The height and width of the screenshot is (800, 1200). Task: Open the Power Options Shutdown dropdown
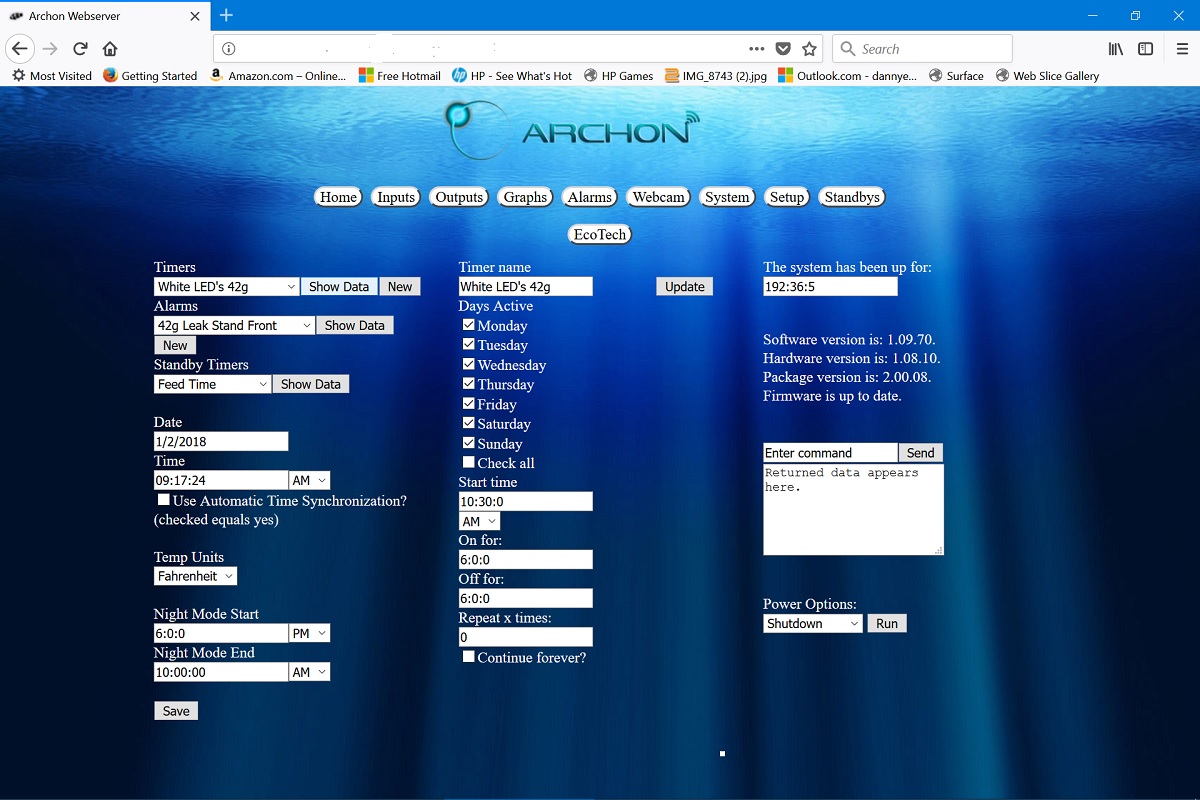point(812,623)
